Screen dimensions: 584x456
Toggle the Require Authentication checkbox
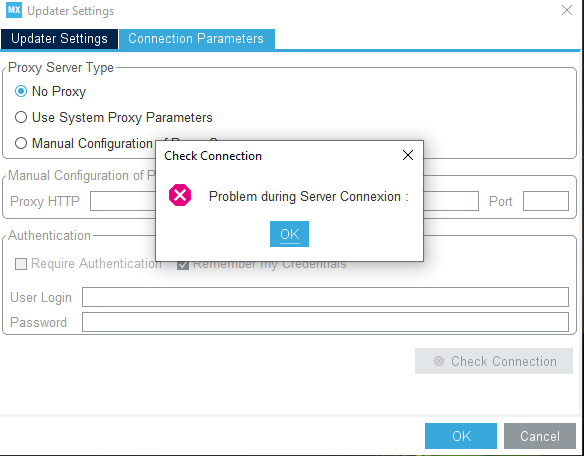(21, 264)
